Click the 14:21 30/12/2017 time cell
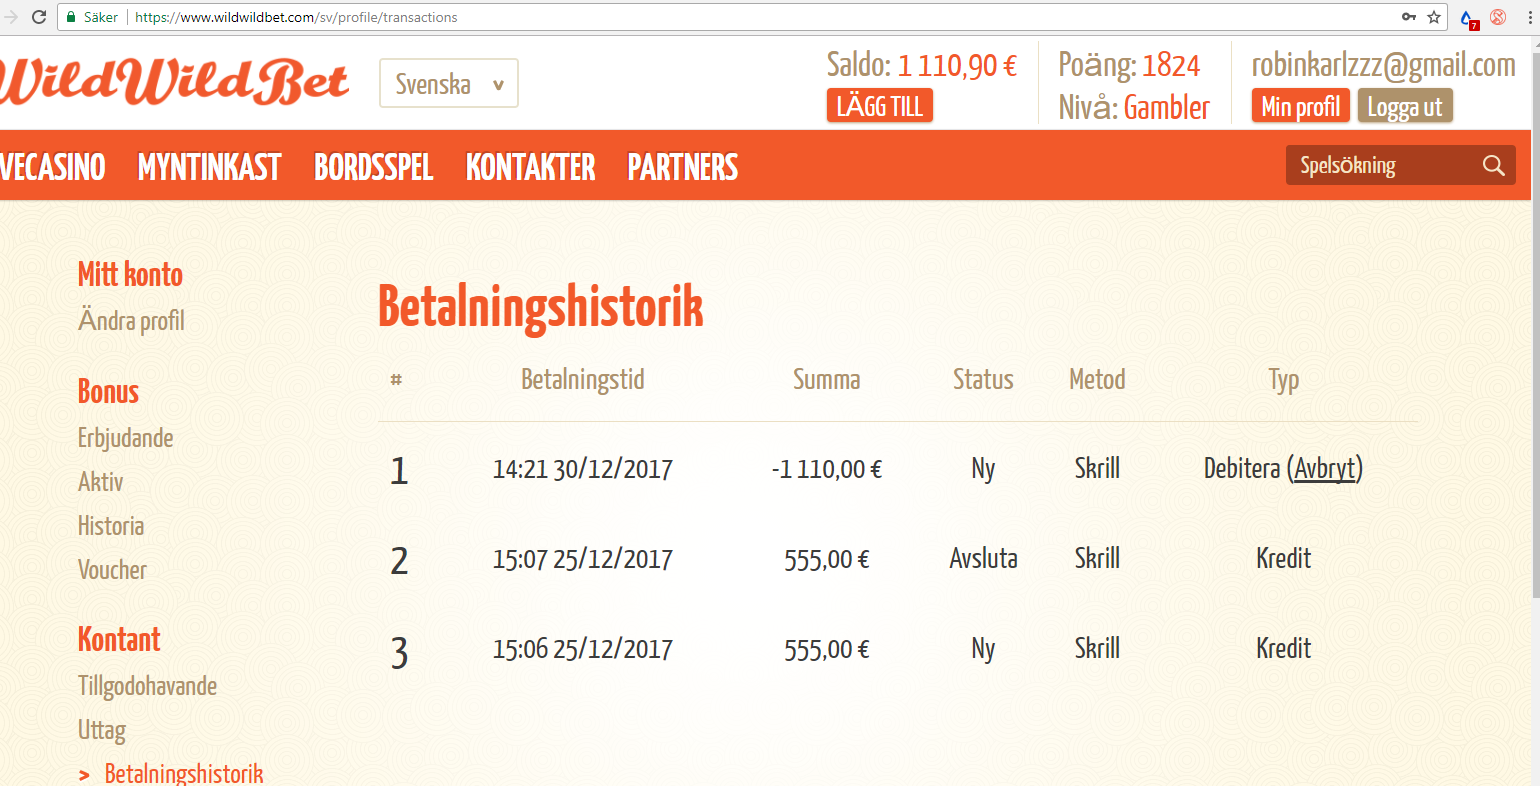This screenshot has width=1540, height=786. 583,469
